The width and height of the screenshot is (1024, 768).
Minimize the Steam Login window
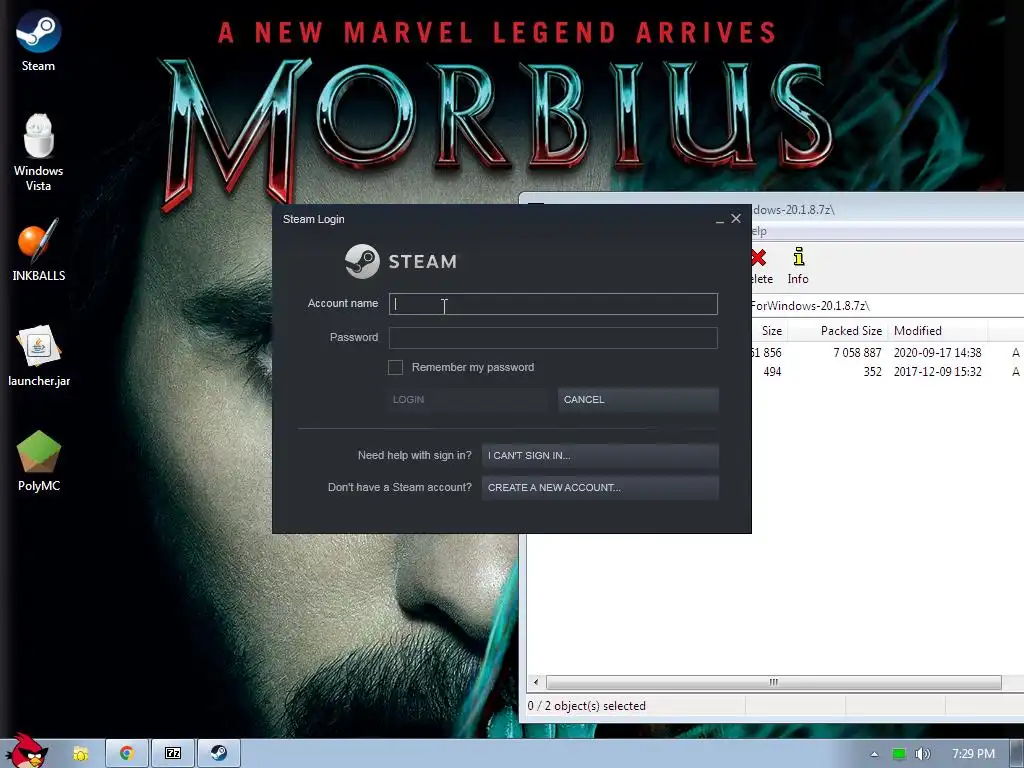(720, 219)
